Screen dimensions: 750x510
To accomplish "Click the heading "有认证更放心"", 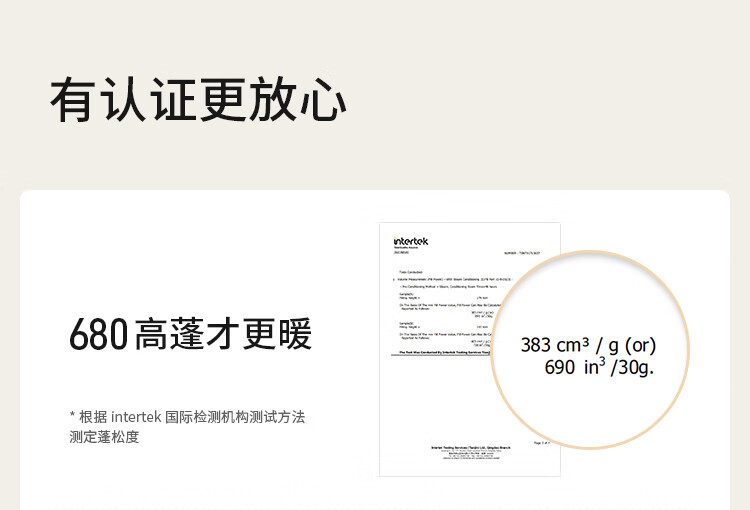I will [x=198, y=100].
